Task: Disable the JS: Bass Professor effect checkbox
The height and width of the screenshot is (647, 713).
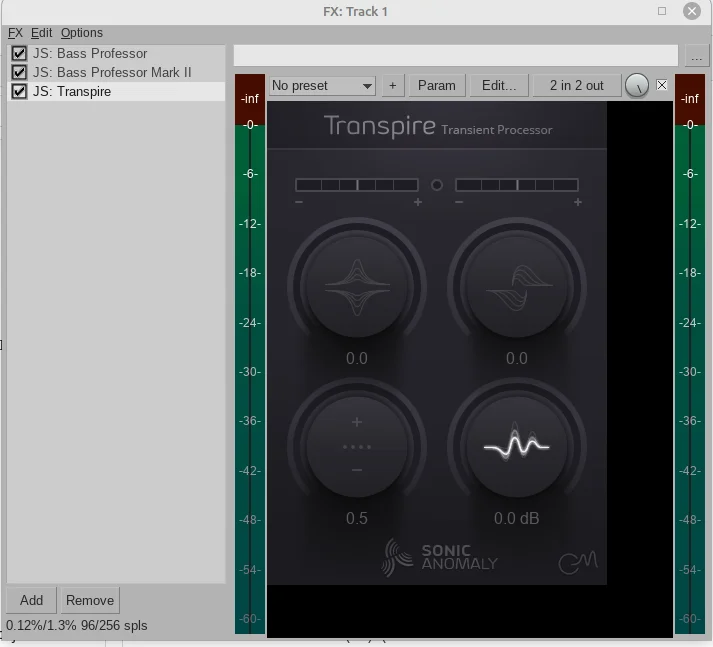Action: [x=19, y=53]
